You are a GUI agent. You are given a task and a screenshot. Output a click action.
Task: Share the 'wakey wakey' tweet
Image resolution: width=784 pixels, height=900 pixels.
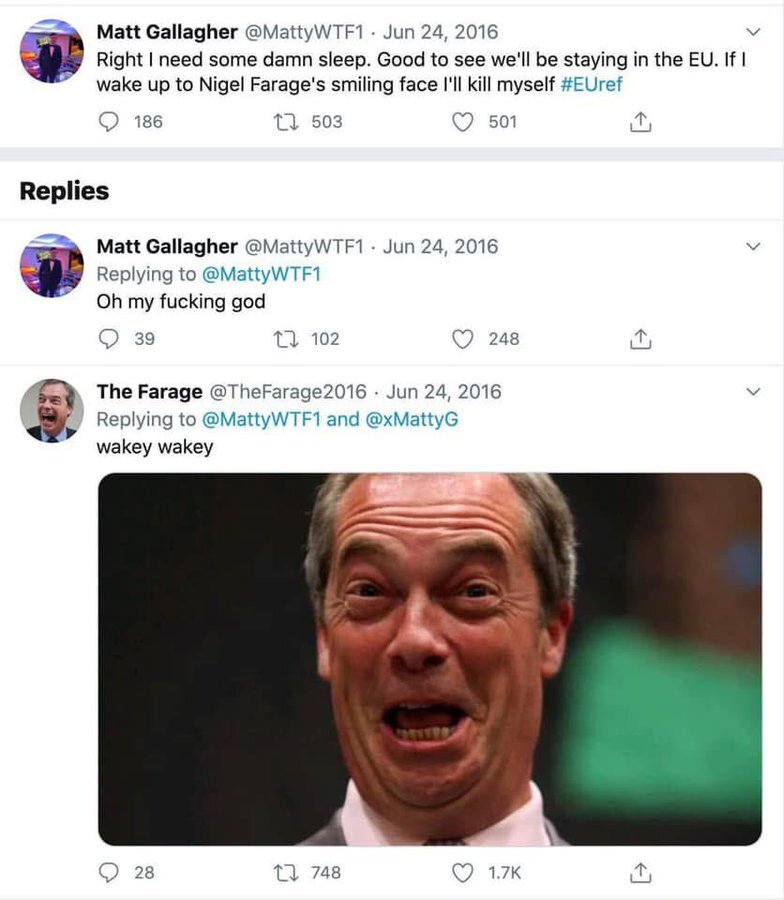[x=641, y=872]
